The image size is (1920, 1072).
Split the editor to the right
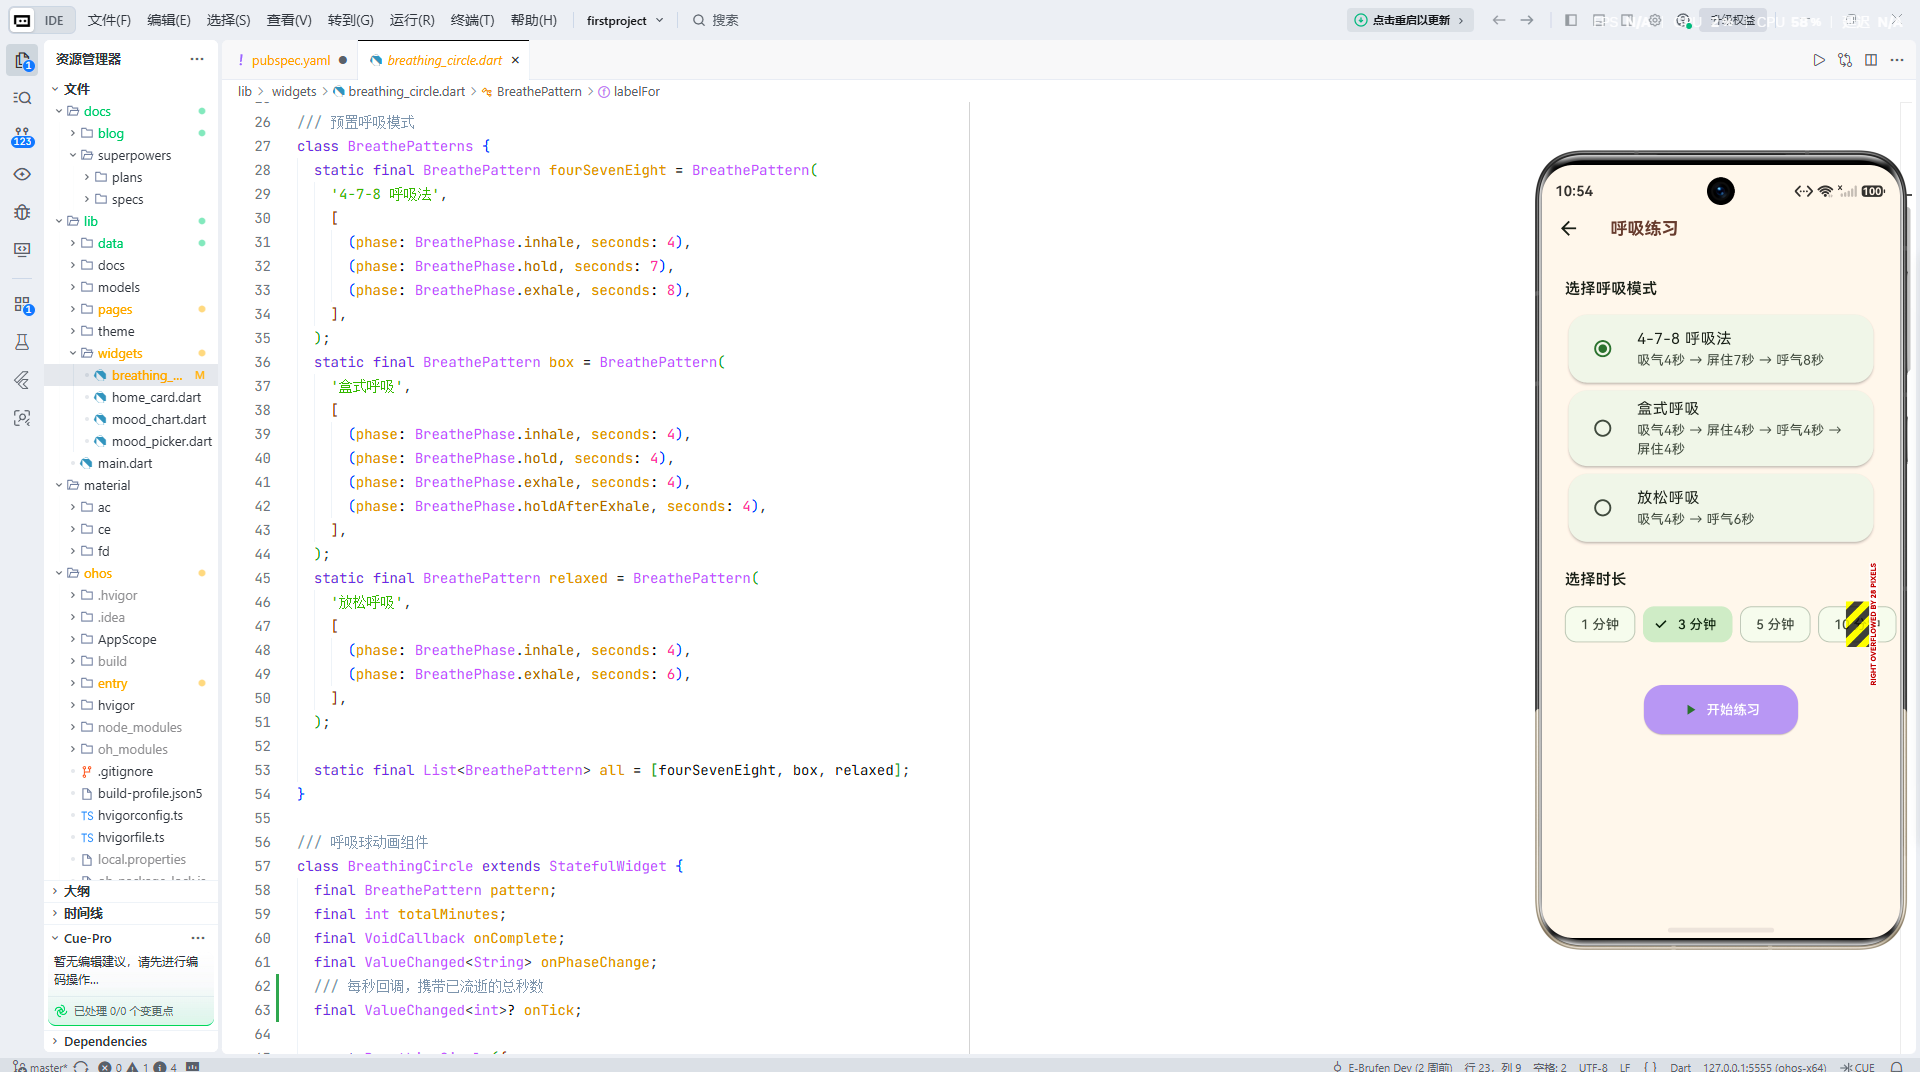1871,60
